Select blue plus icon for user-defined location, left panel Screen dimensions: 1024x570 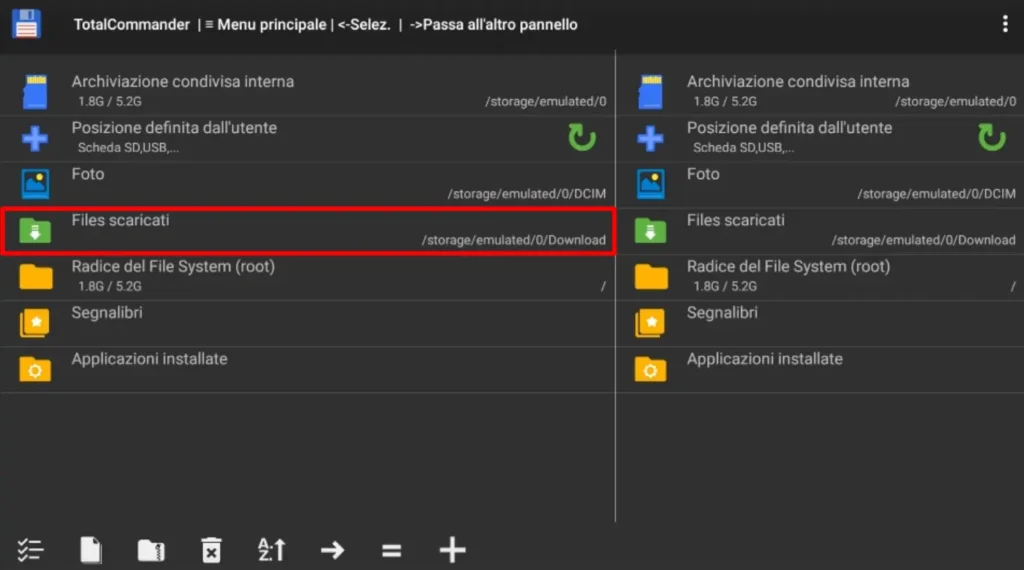(35, 138)
